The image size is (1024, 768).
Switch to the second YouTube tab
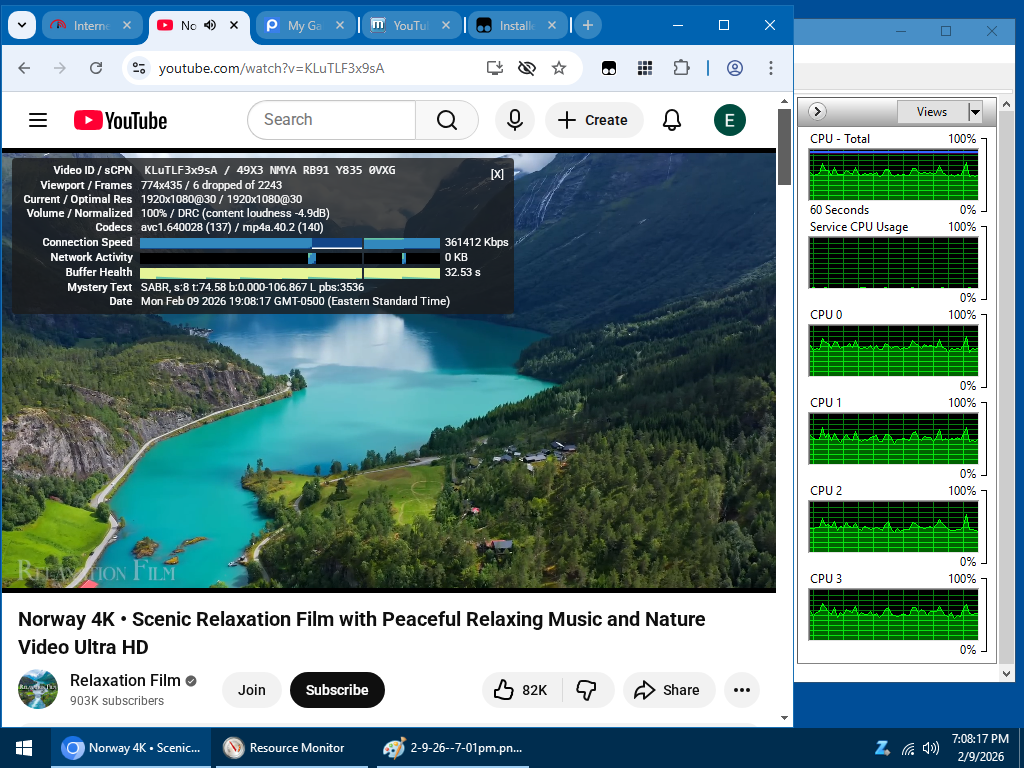[410, 25]
